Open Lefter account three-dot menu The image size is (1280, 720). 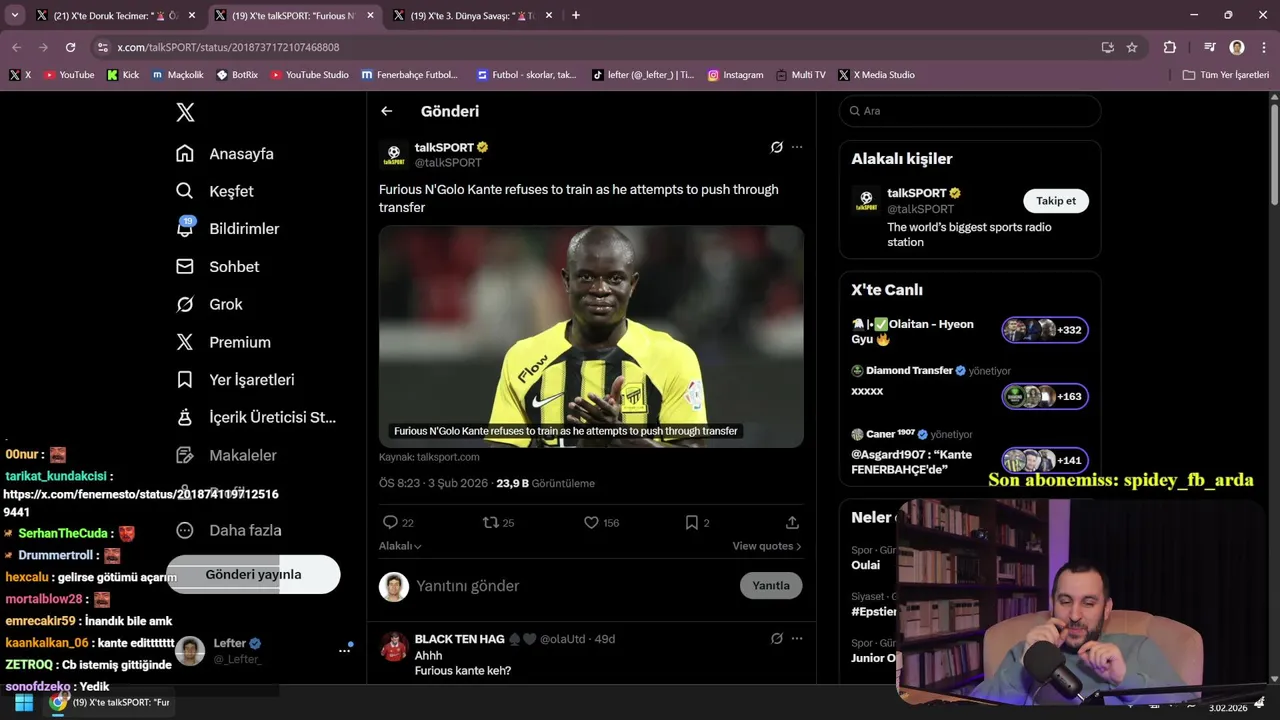pos(345,650)
